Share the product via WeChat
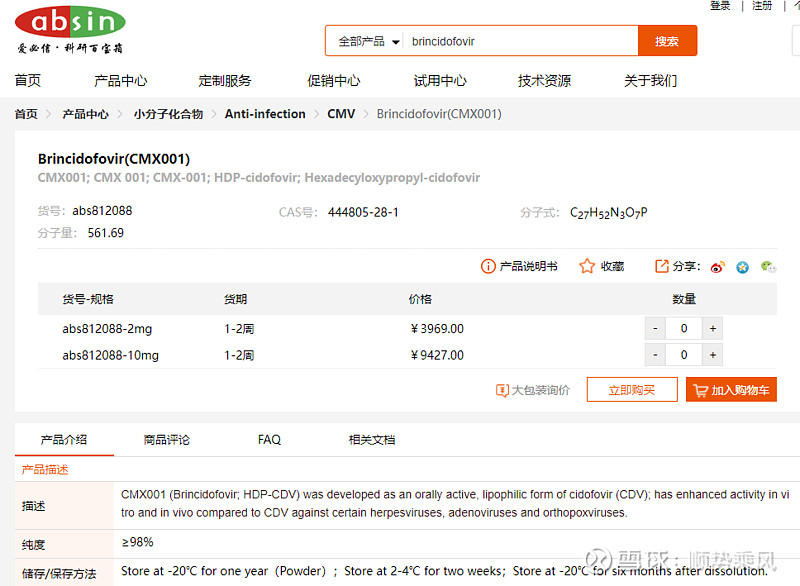The image size is (800, 586). pyautogui.click(x=766, y=267)
